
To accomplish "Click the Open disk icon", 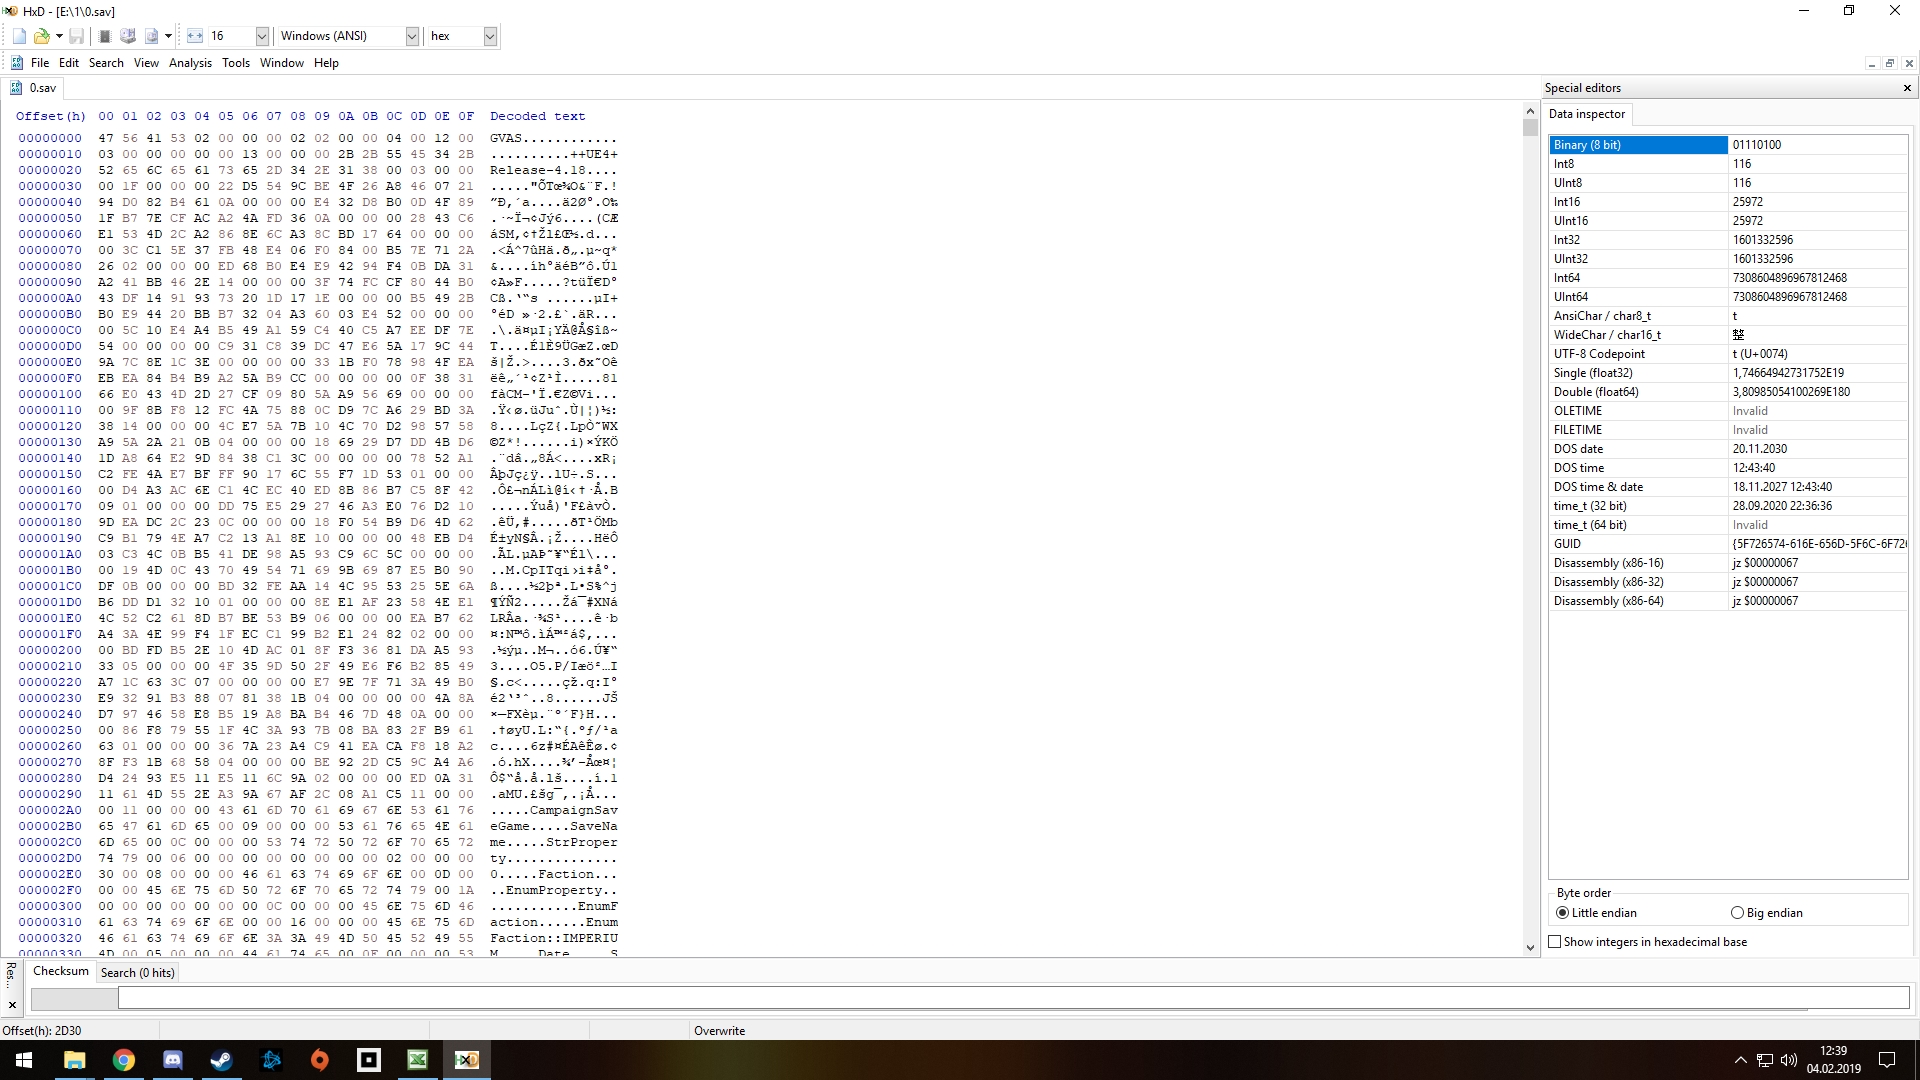I will coord(128,36).
